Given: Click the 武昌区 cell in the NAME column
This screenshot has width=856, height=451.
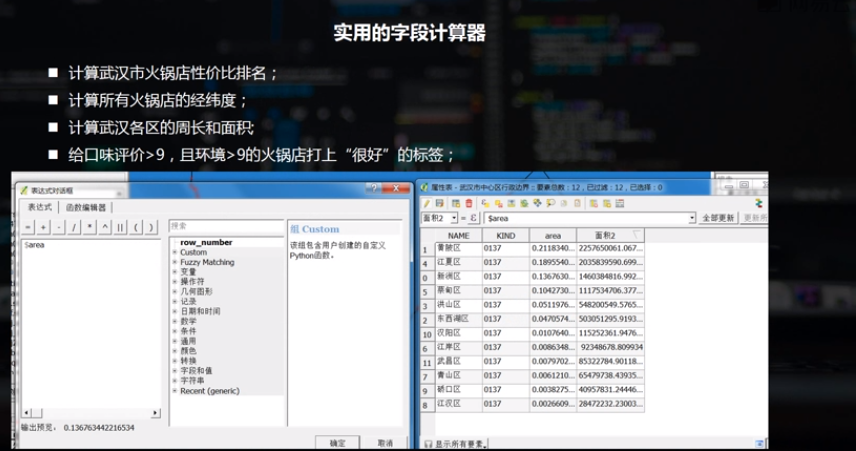Looking at the screenshot, I should coord(458,361).
